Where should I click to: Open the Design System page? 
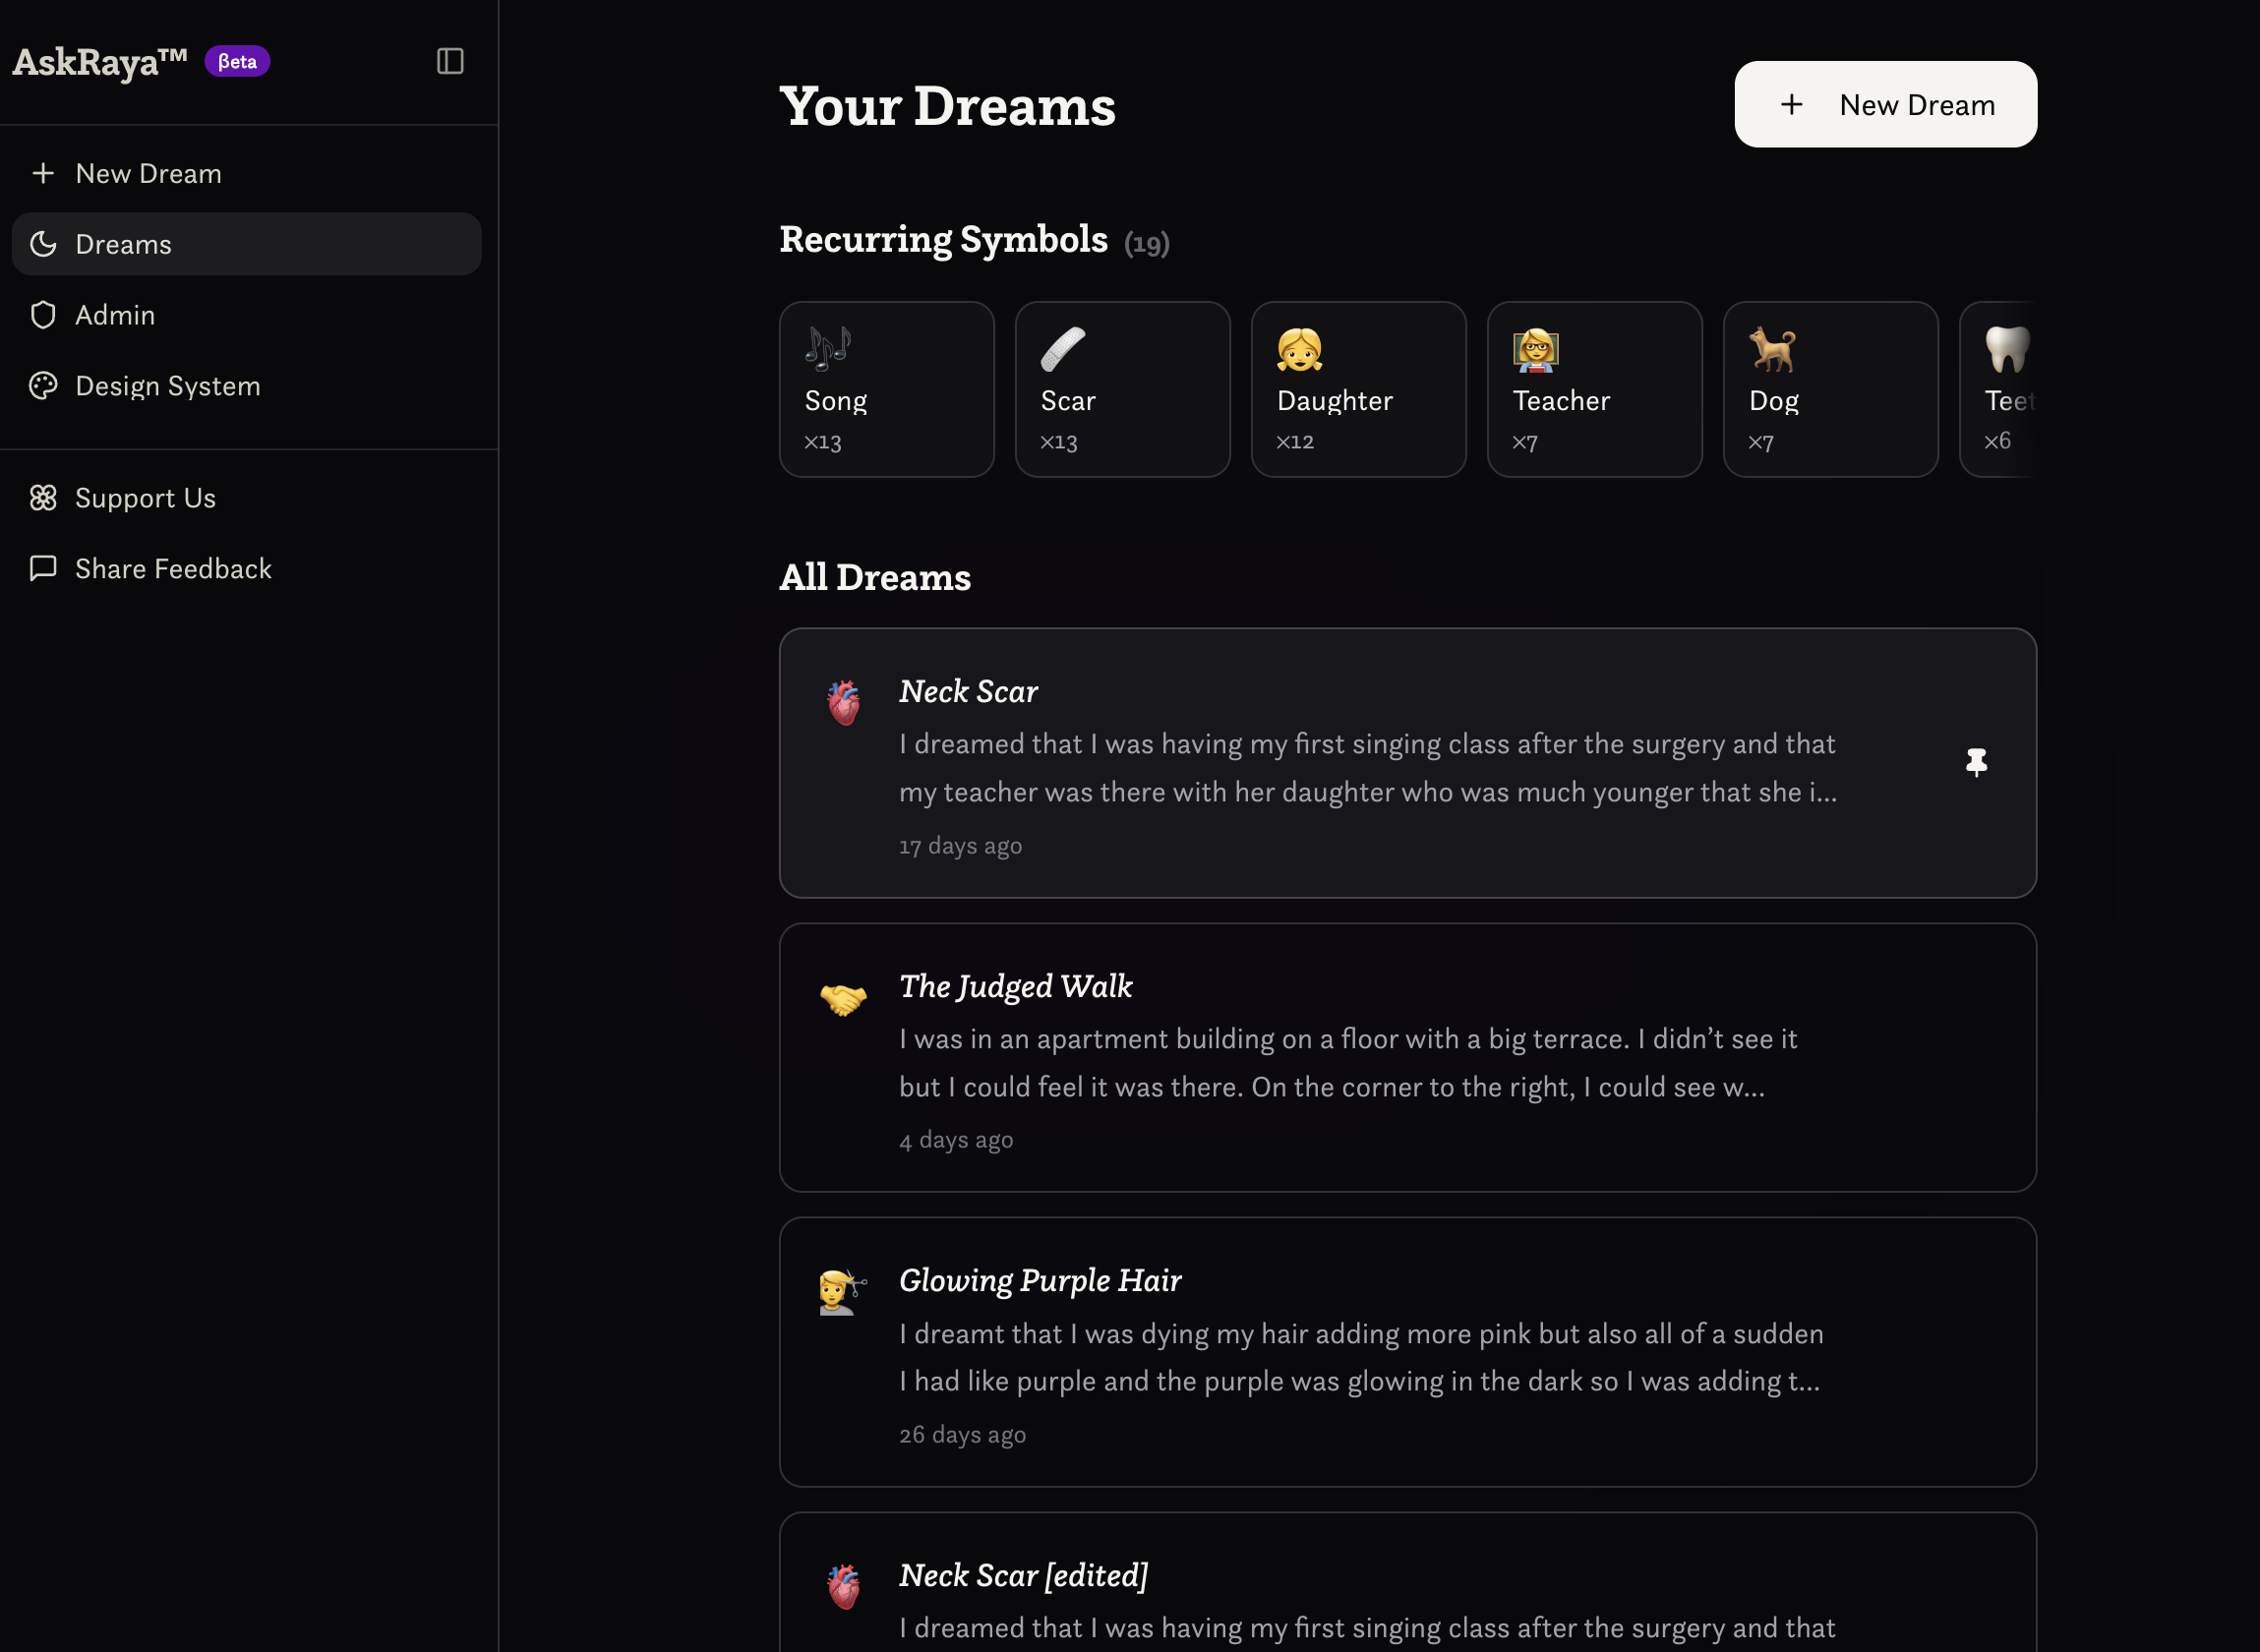pos(168,386)
